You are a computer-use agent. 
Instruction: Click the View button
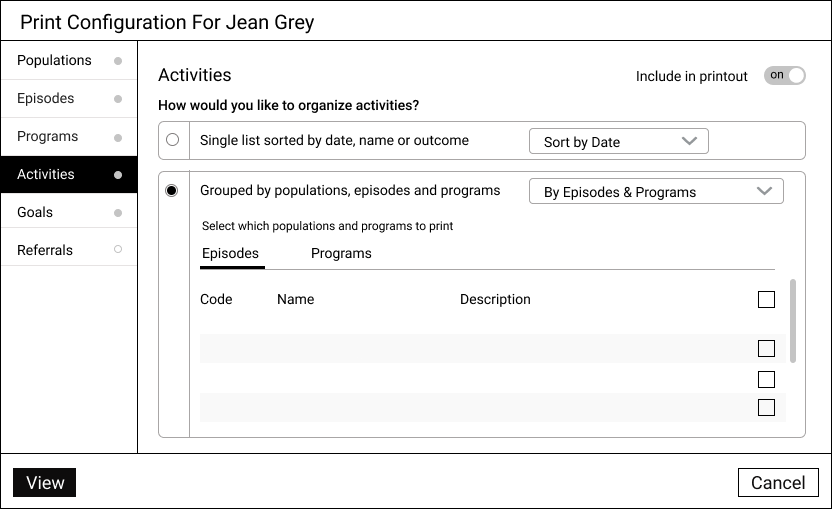45,482
